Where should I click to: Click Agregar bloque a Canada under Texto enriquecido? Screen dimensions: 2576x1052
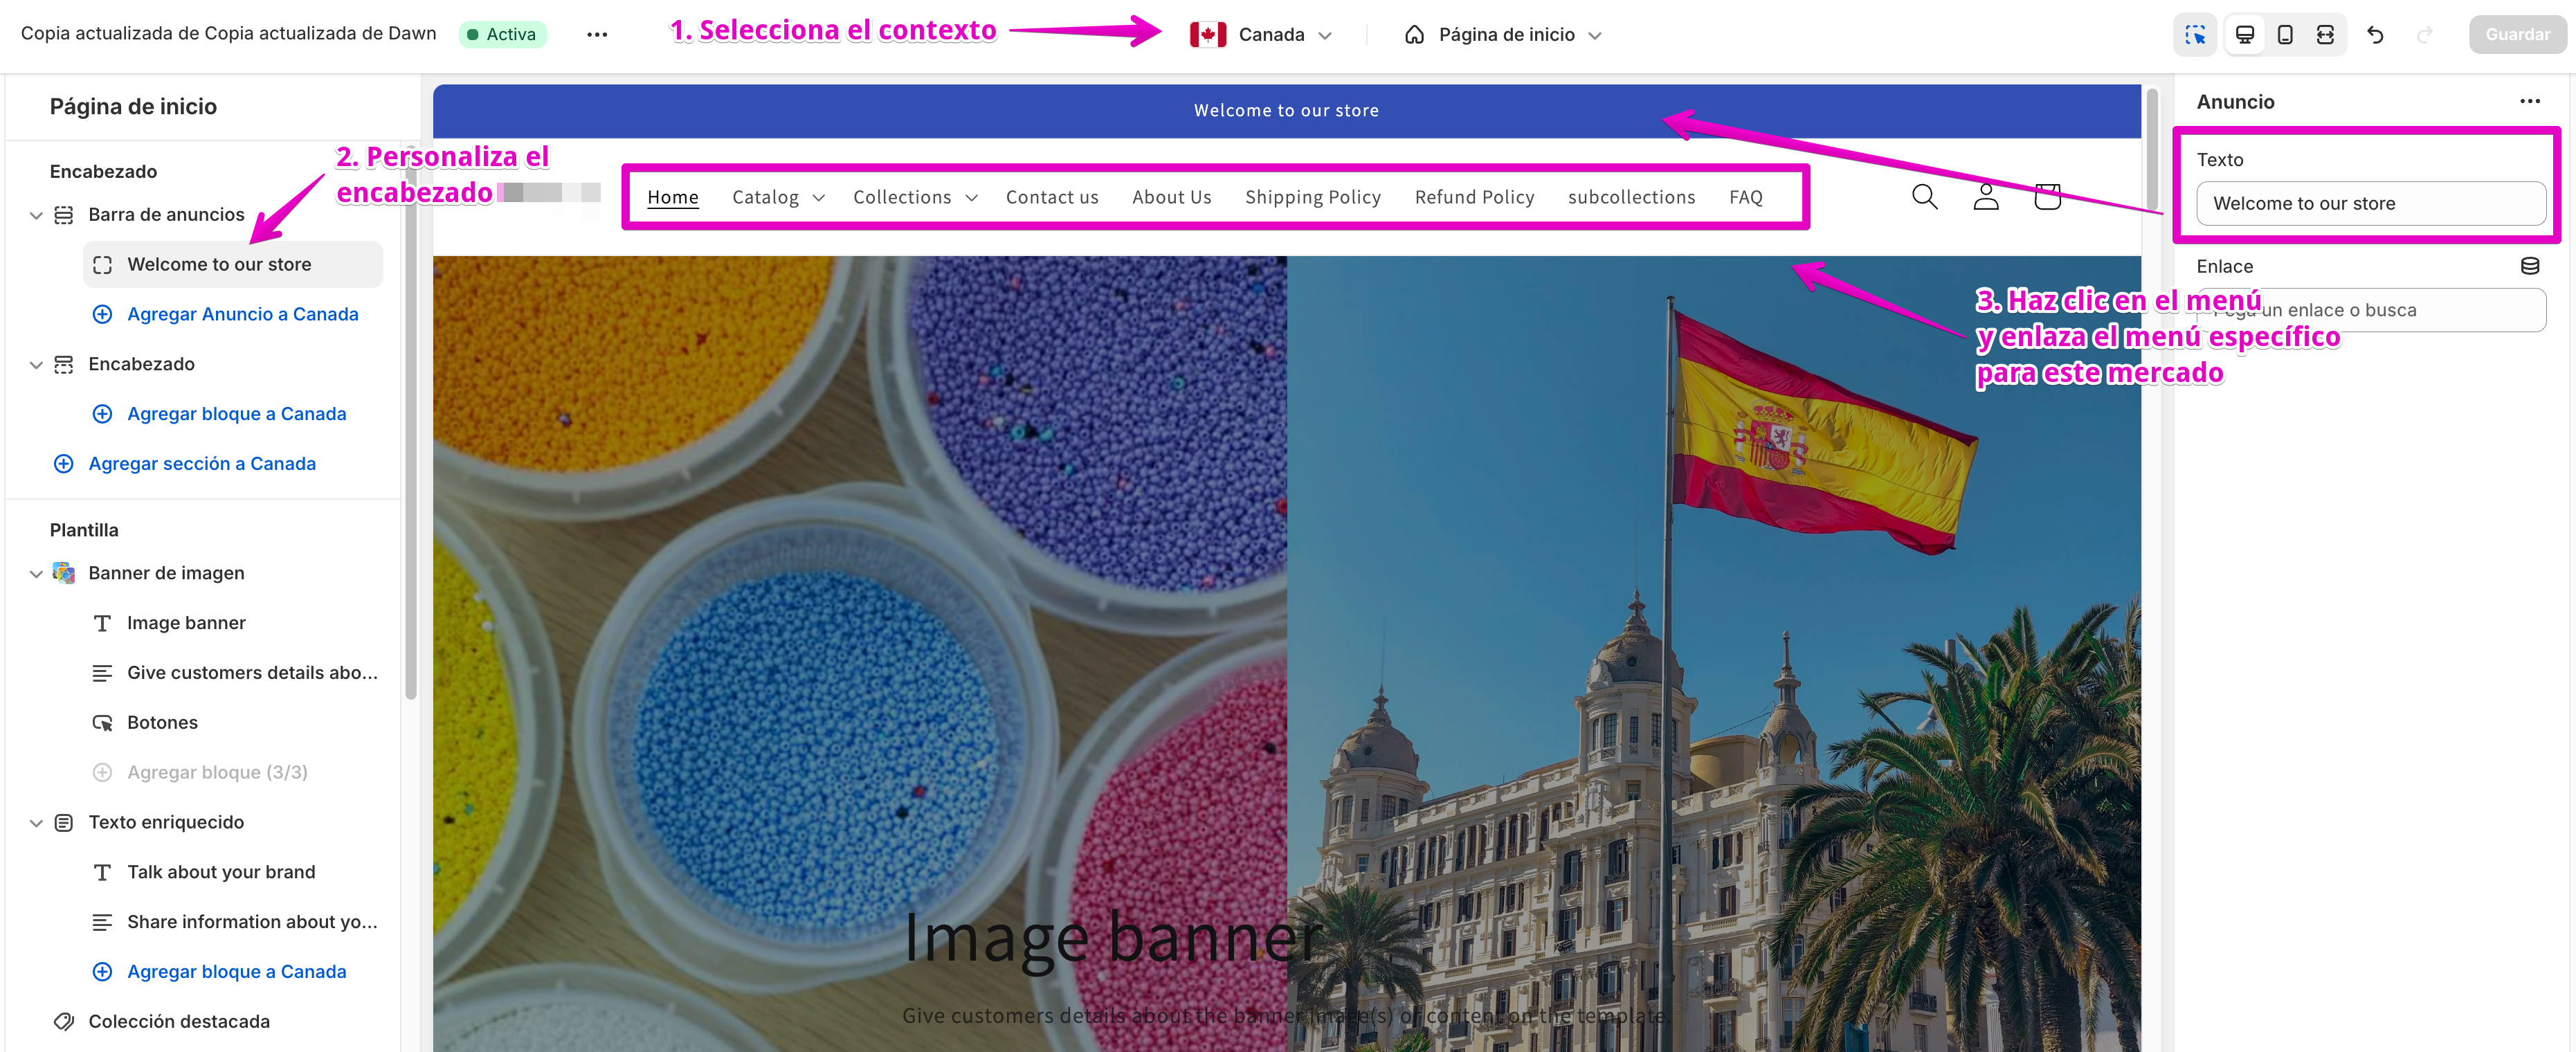click(x=236, y=972)
